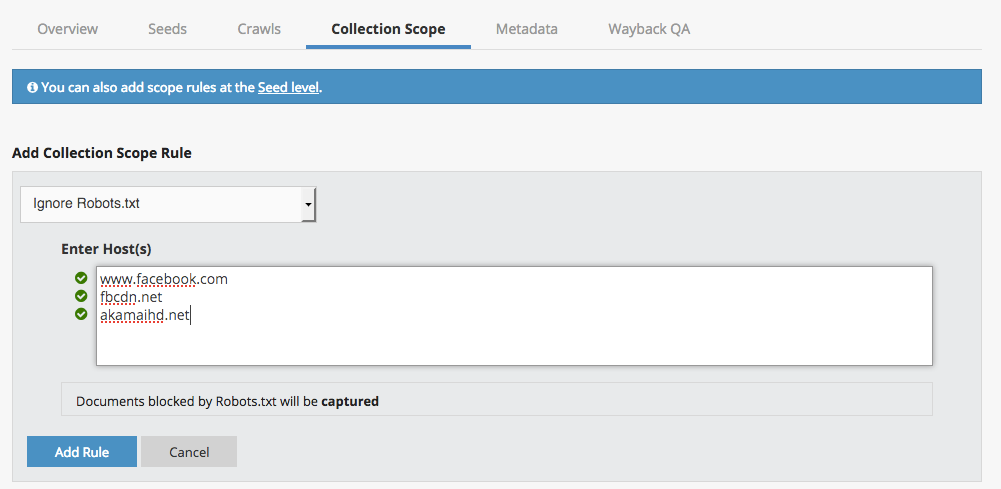Place cursor at end of akamaihd.net line

click(x=190, y=316)
